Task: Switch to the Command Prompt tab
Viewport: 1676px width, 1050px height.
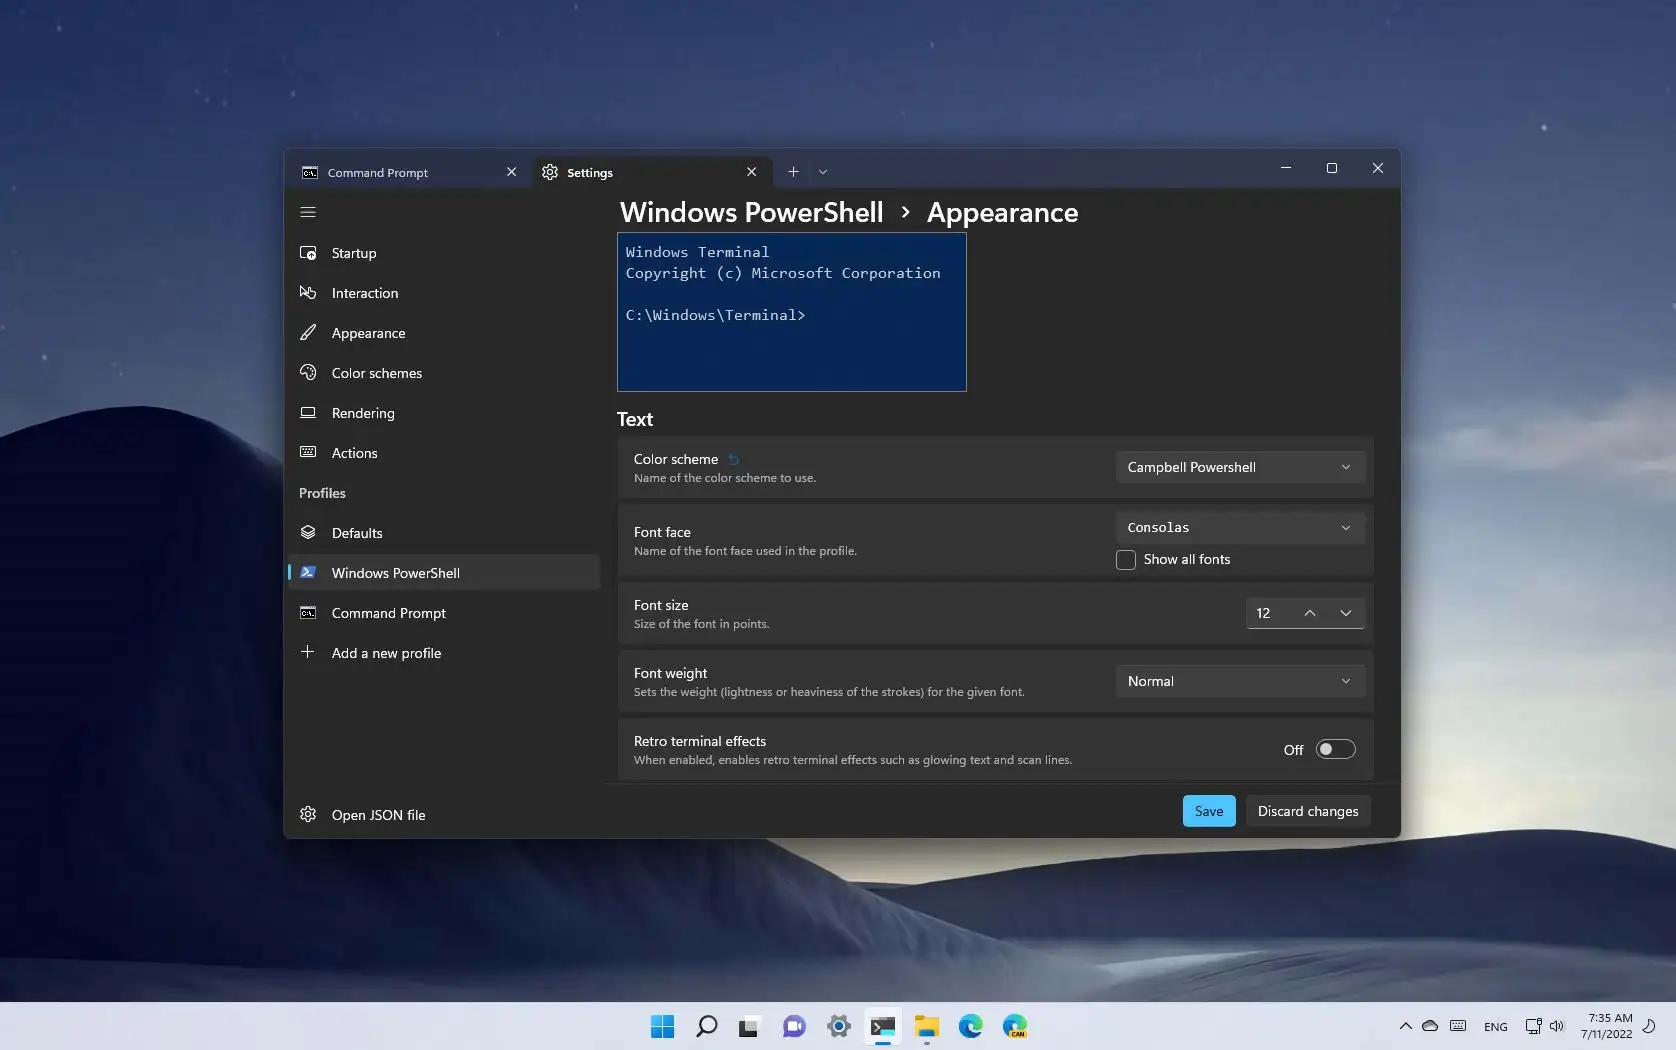Action: [x=377, y=172]
